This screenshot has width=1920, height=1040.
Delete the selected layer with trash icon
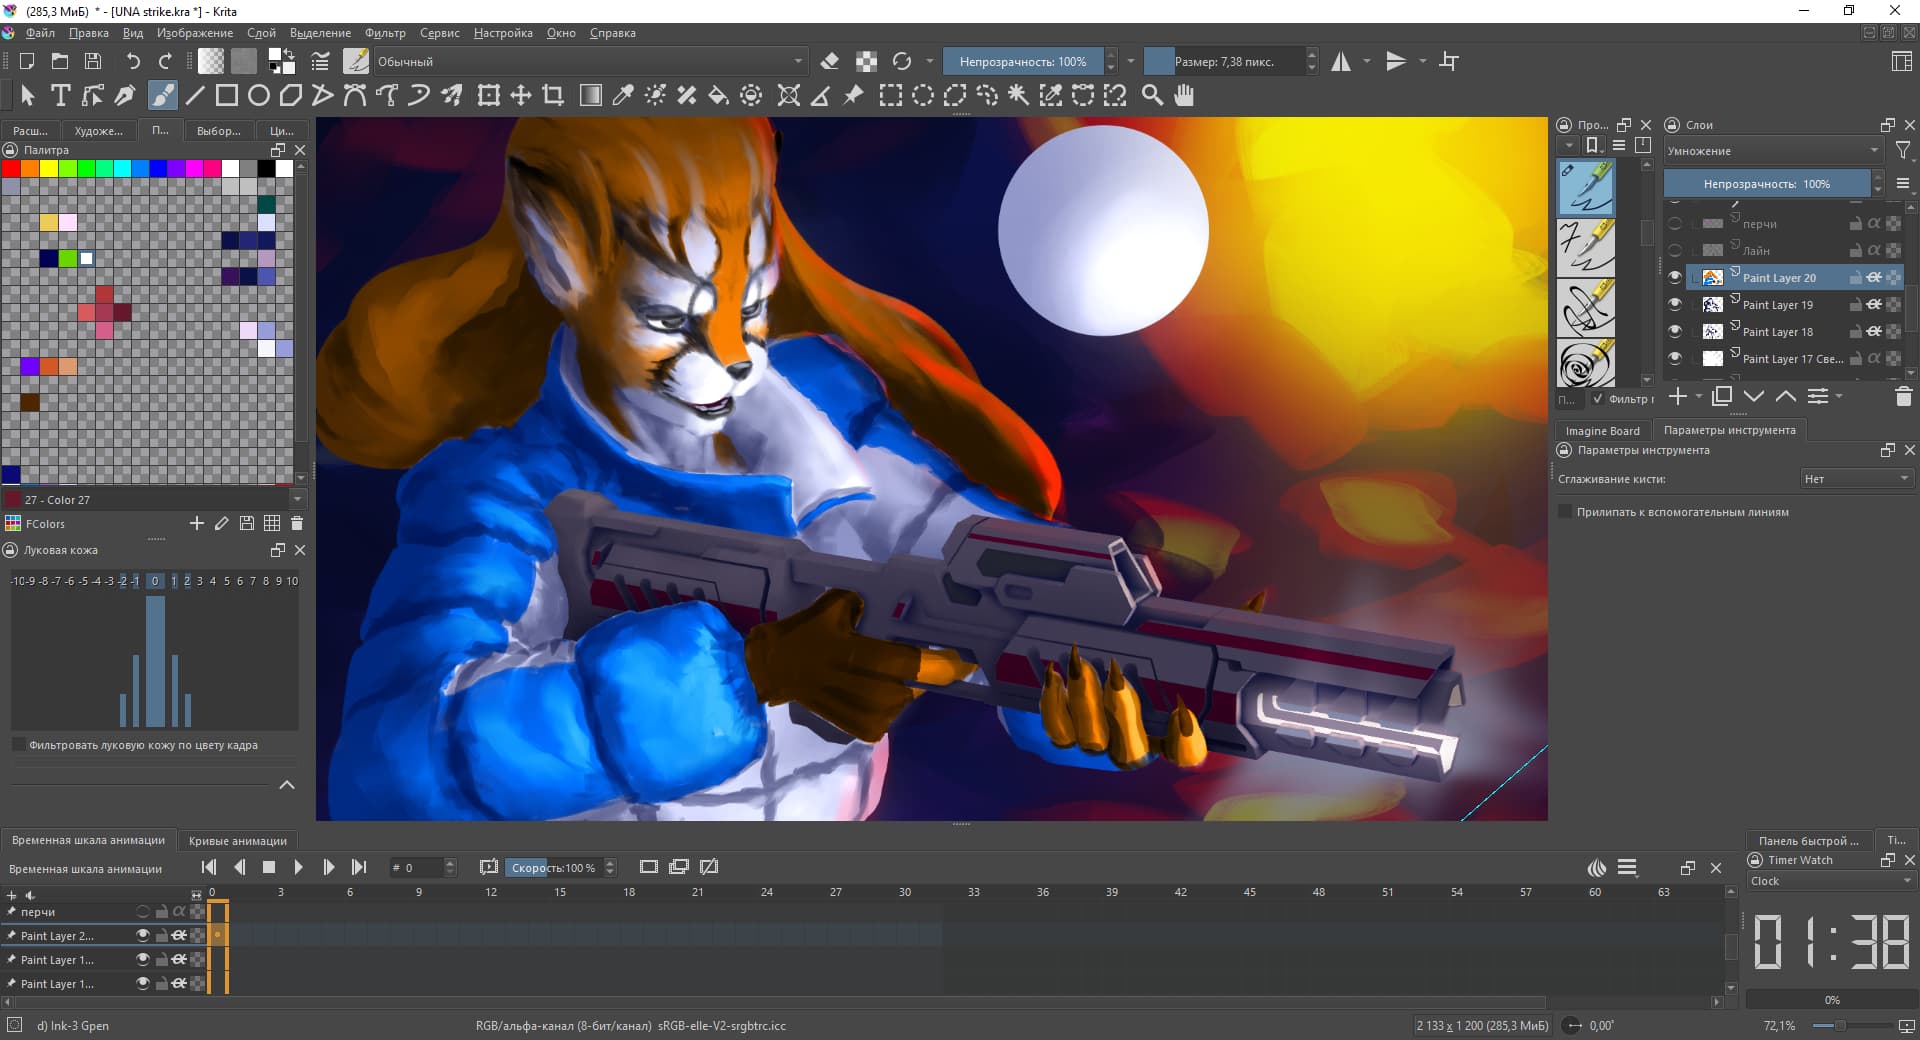[1904, 397]
